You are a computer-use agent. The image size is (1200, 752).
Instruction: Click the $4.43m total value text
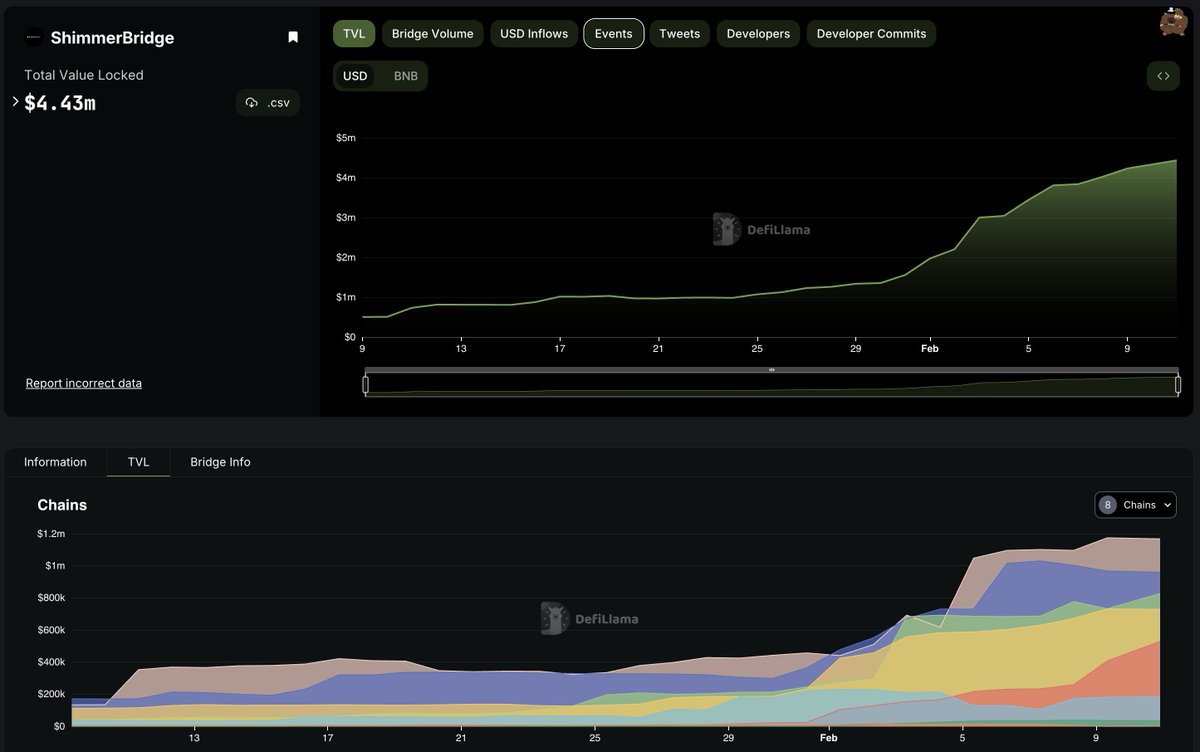[60, 102]
